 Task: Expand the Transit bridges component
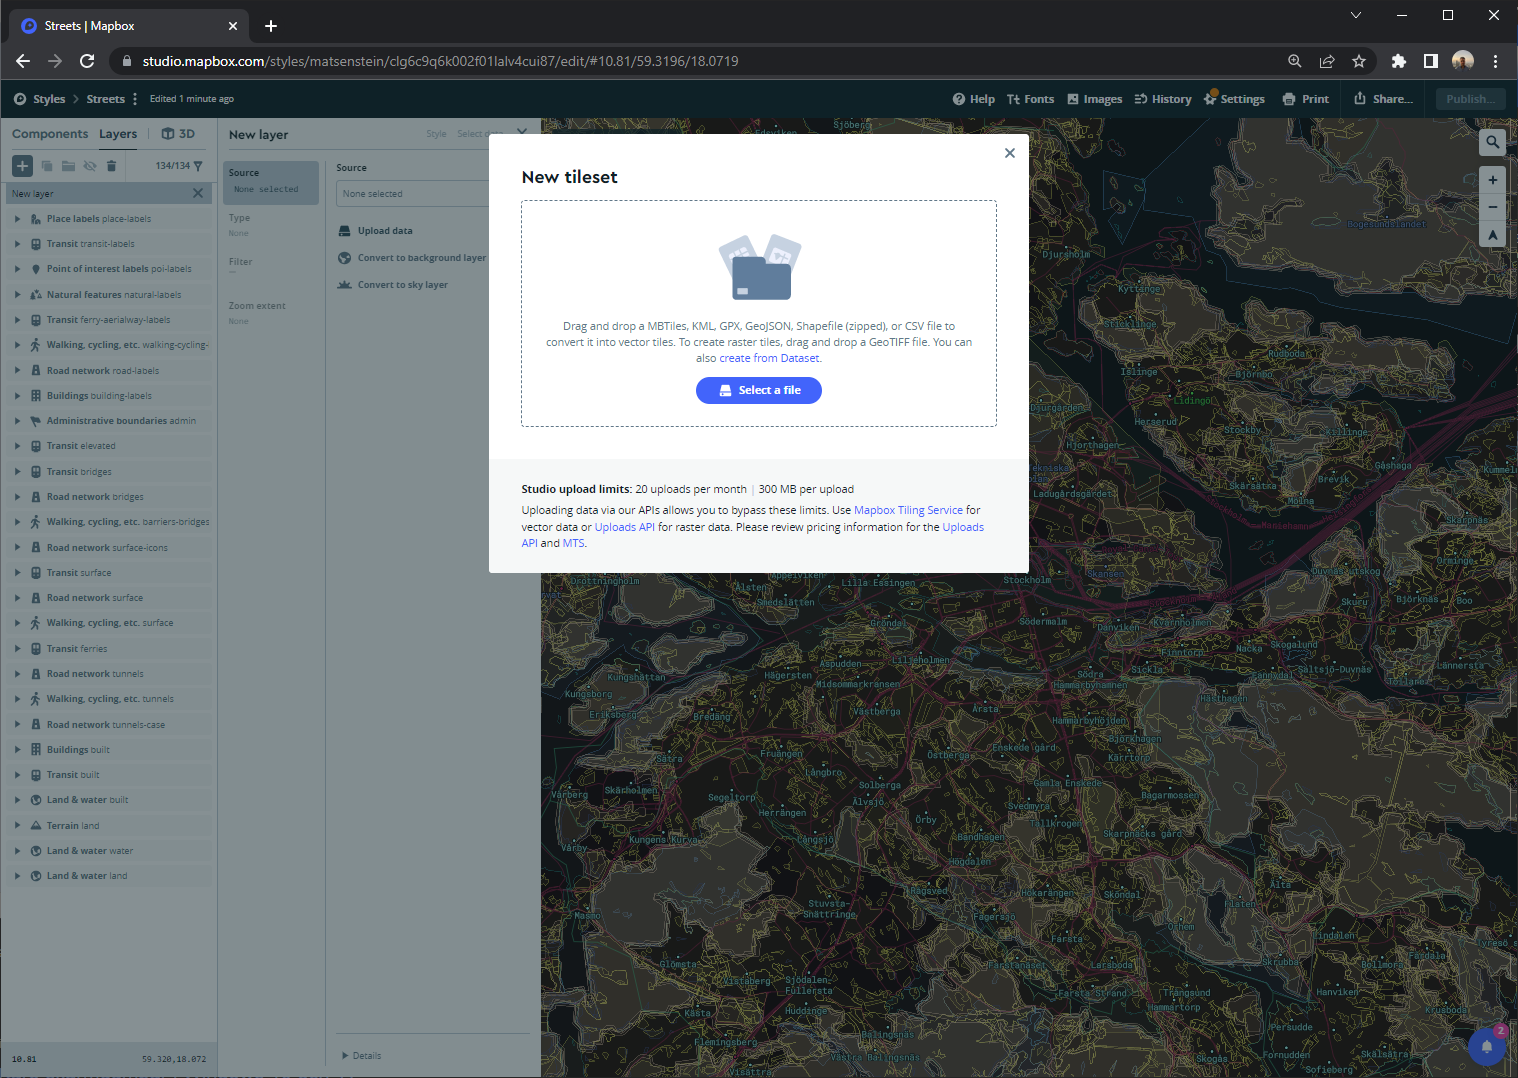pos(17,472)
